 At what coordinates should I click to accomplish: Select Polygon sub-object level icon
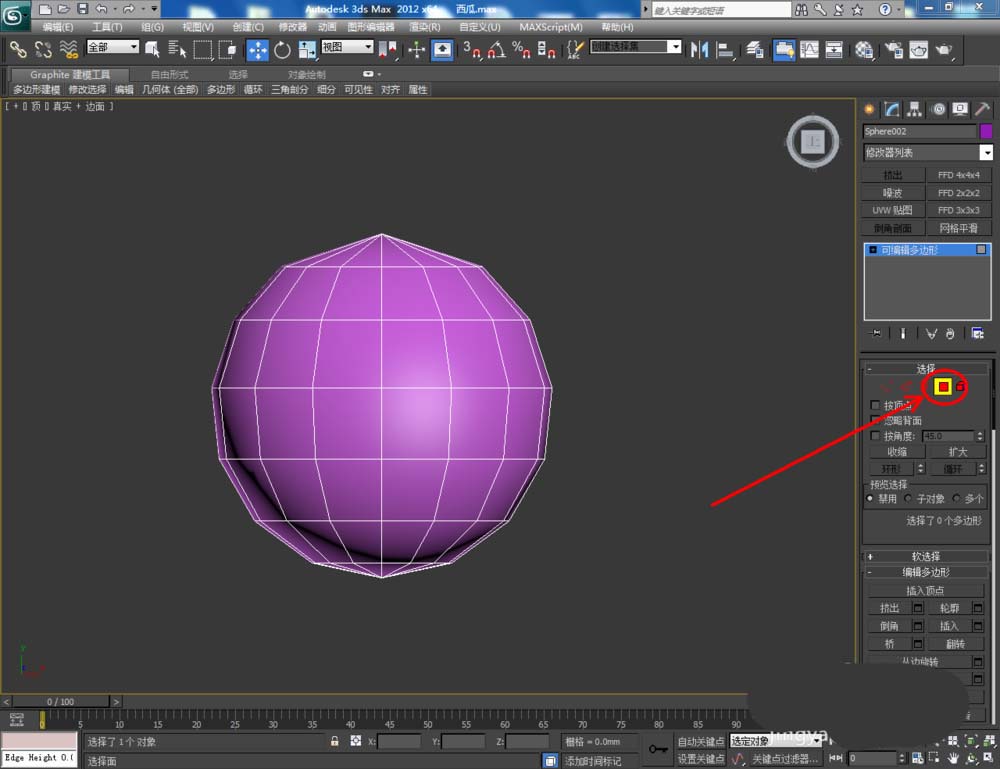coord(942,386)
